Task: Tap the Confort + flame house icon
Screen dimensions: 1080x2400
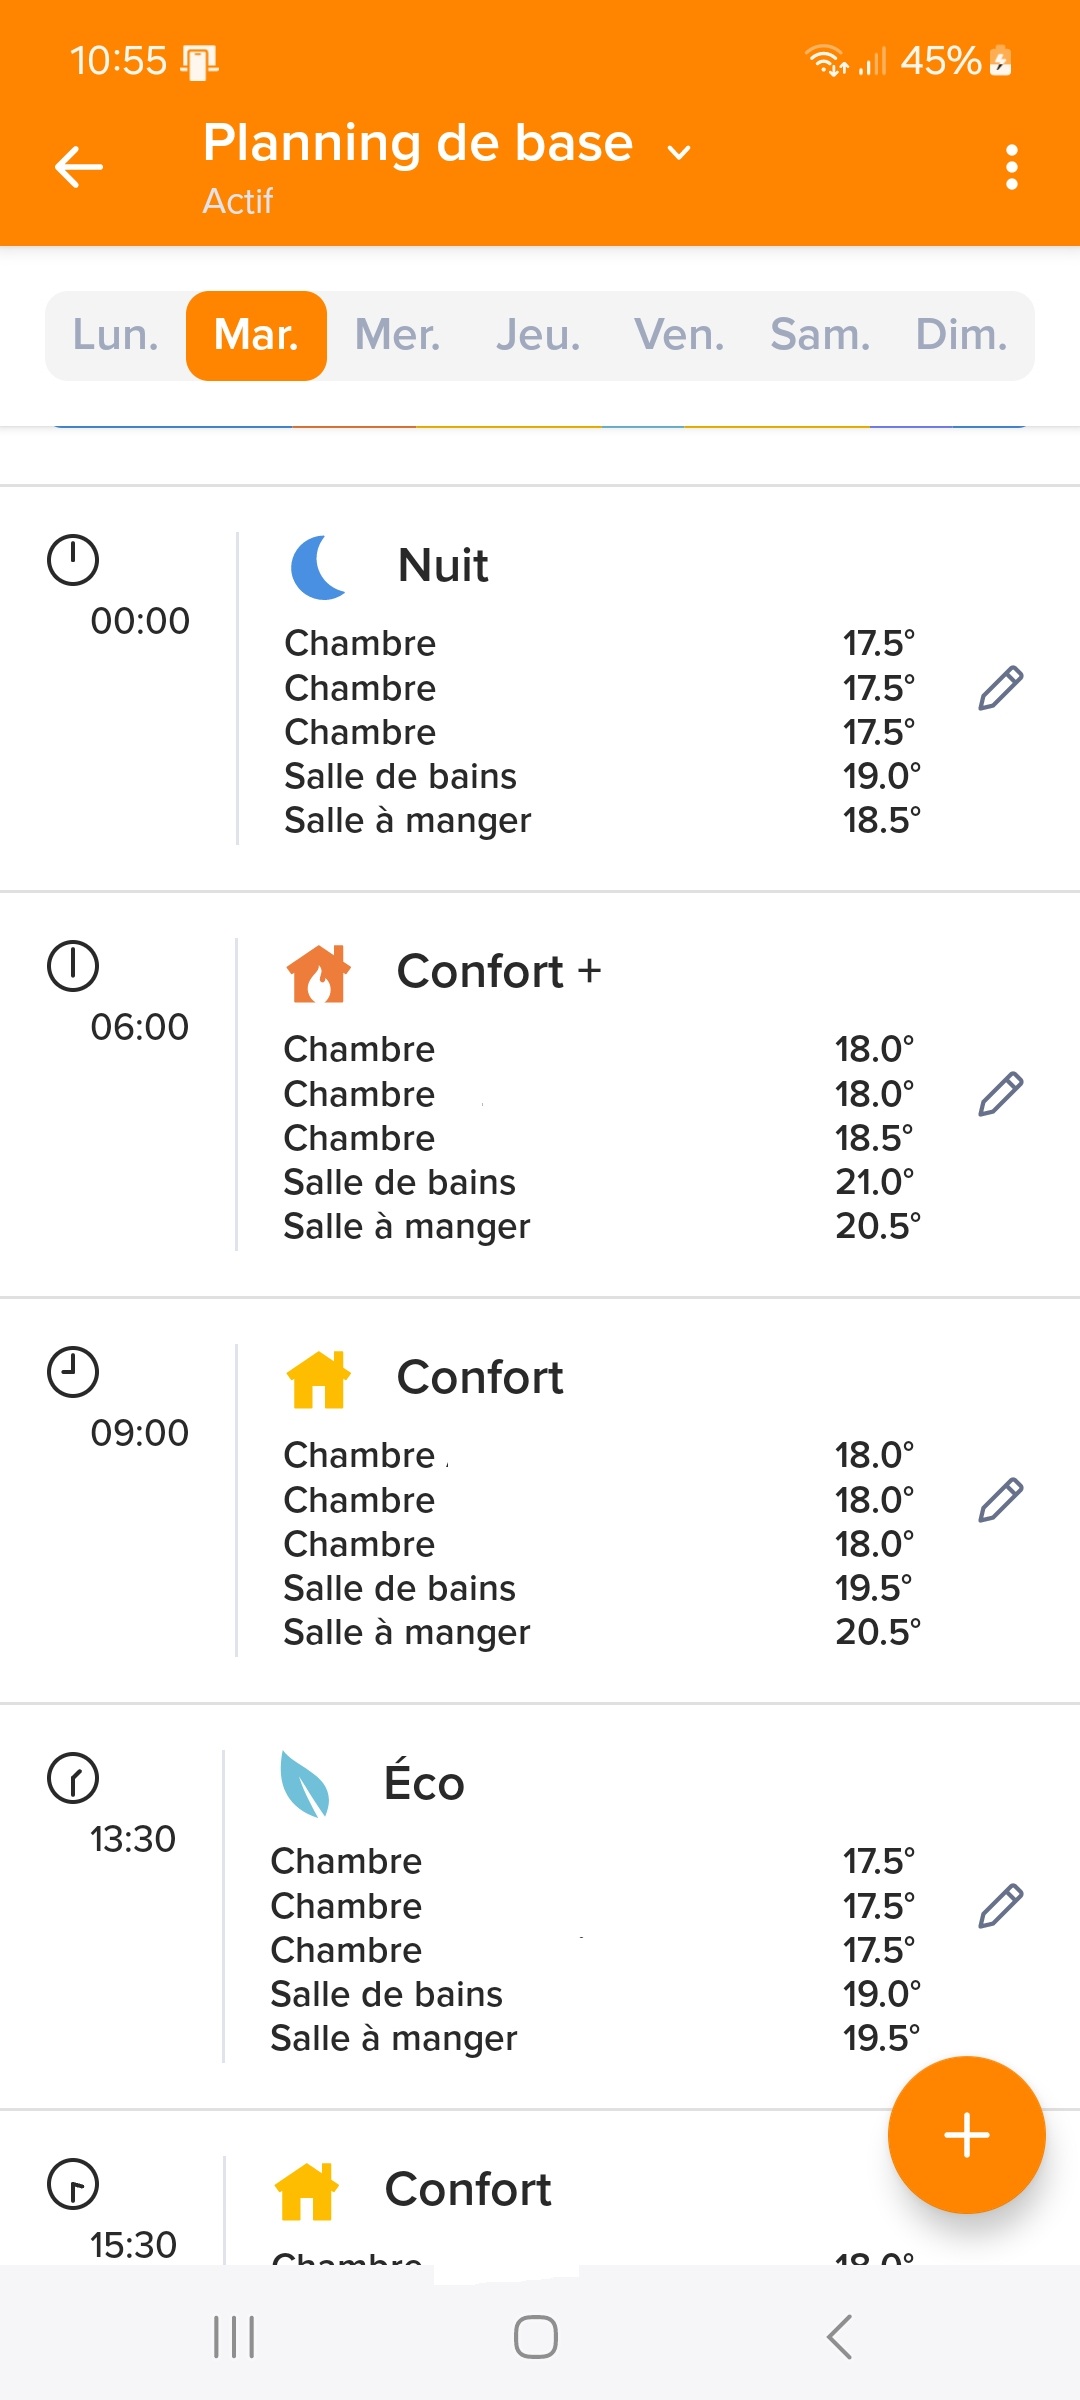Action: click(x=318, y=973)
